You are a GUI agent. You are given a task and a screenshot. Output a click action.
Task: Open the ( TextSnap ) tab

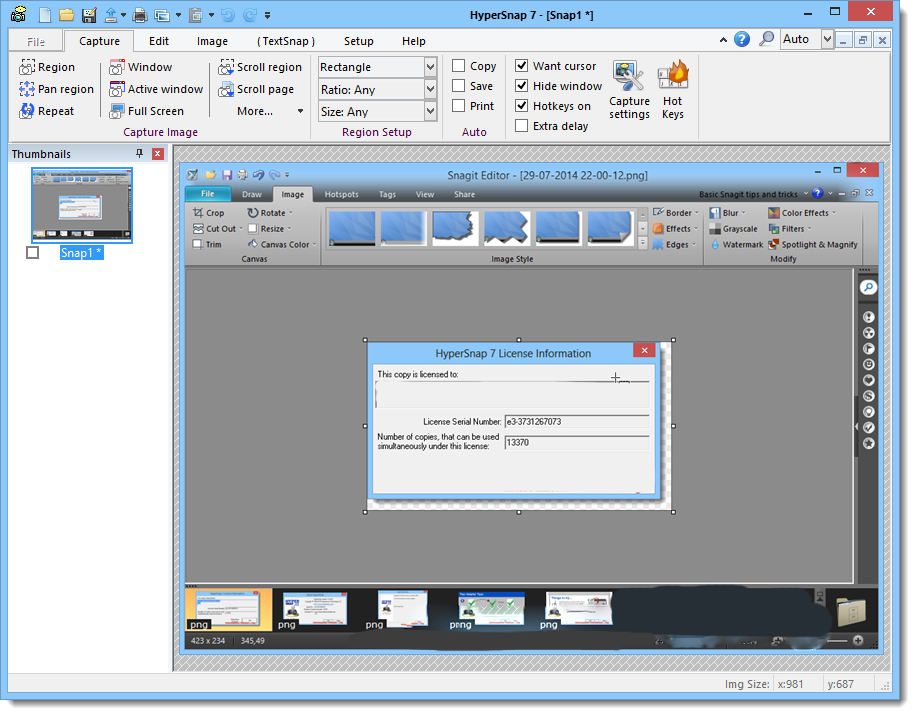point(286,41)
